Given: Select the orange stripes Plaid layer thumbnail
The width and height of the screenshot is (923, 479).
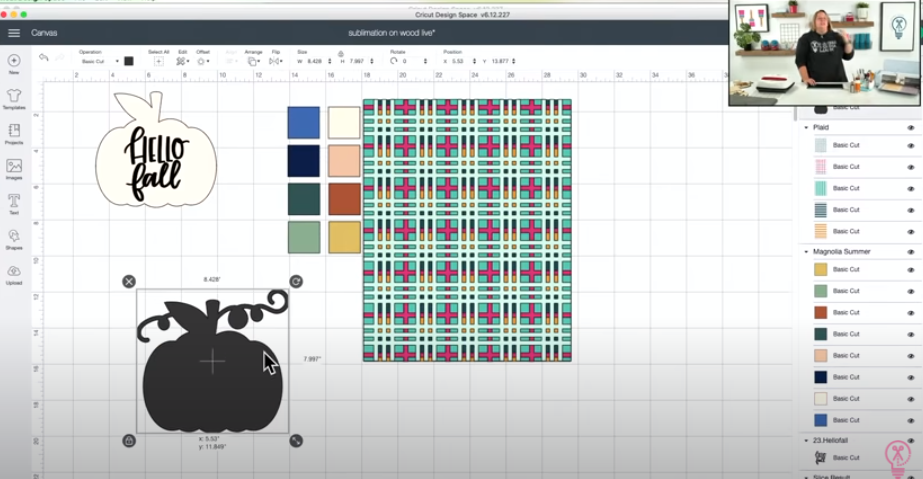Looking at the screenshot, I should click(x=821, y=231).
